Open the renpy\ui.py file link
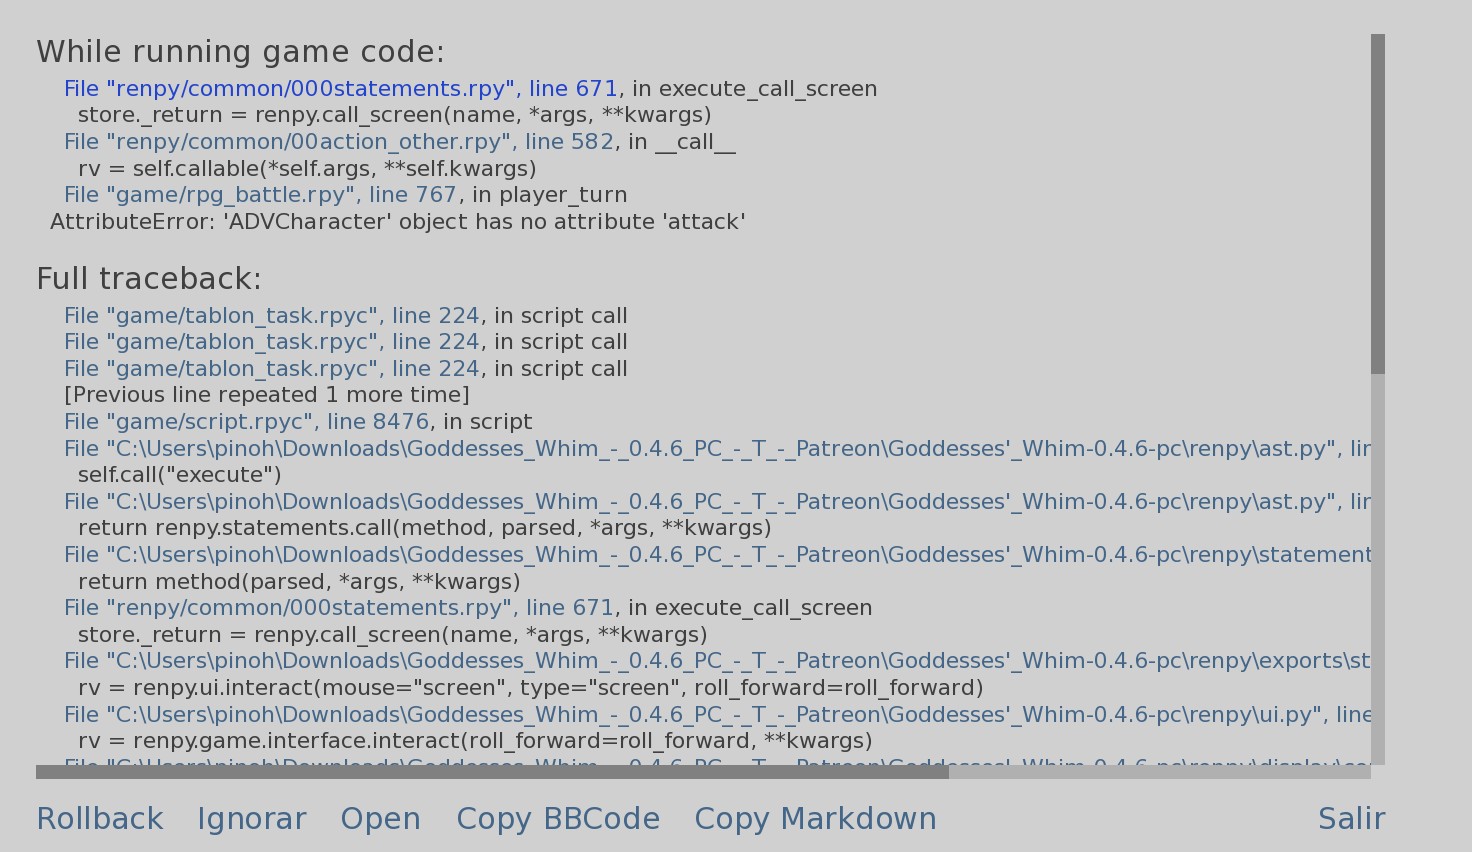Image resolution: width=1472 pixels, height=852 pixels. click(717, 715)
